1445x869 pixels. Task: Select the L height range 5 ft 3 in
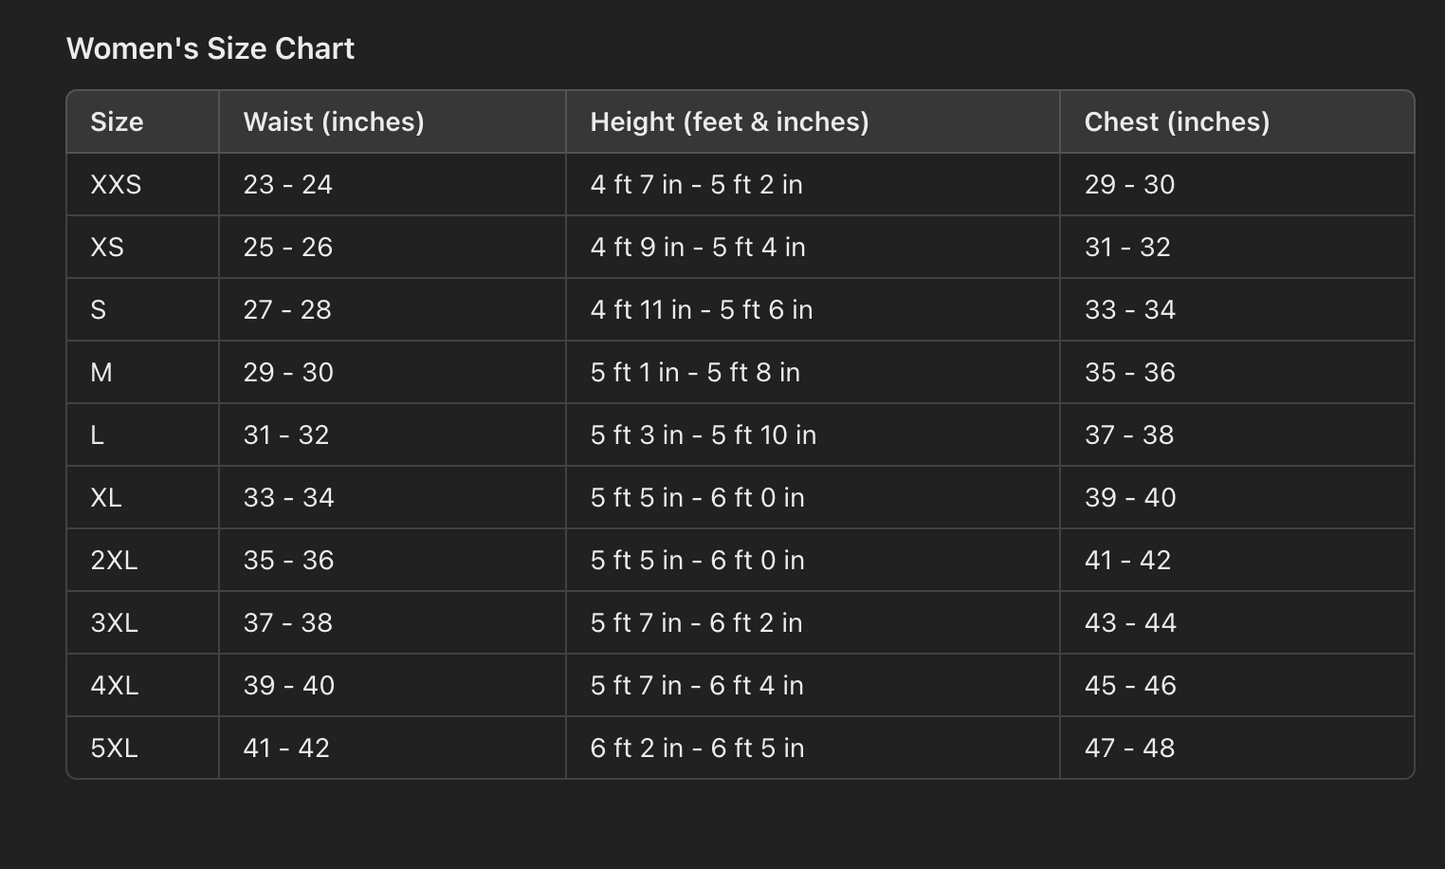[x=702, y=435]
